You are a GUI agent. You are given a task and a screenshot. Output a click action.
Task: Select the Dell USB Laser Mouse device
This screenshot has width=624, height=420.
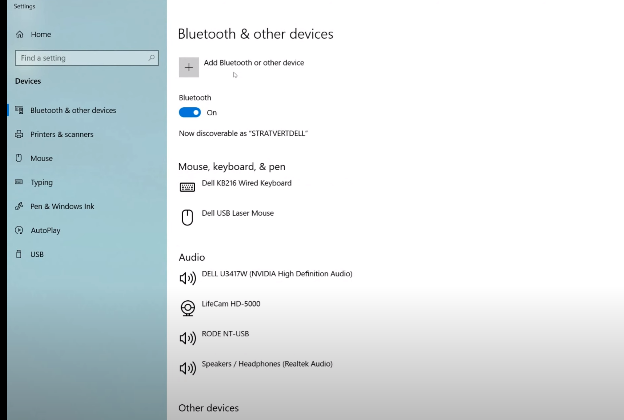238,213
